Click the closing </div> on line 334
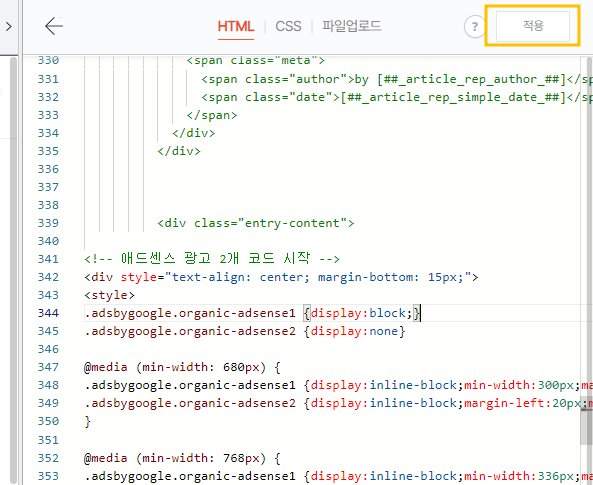The height and width of the screenshot is (485, 593). [194, 133]
